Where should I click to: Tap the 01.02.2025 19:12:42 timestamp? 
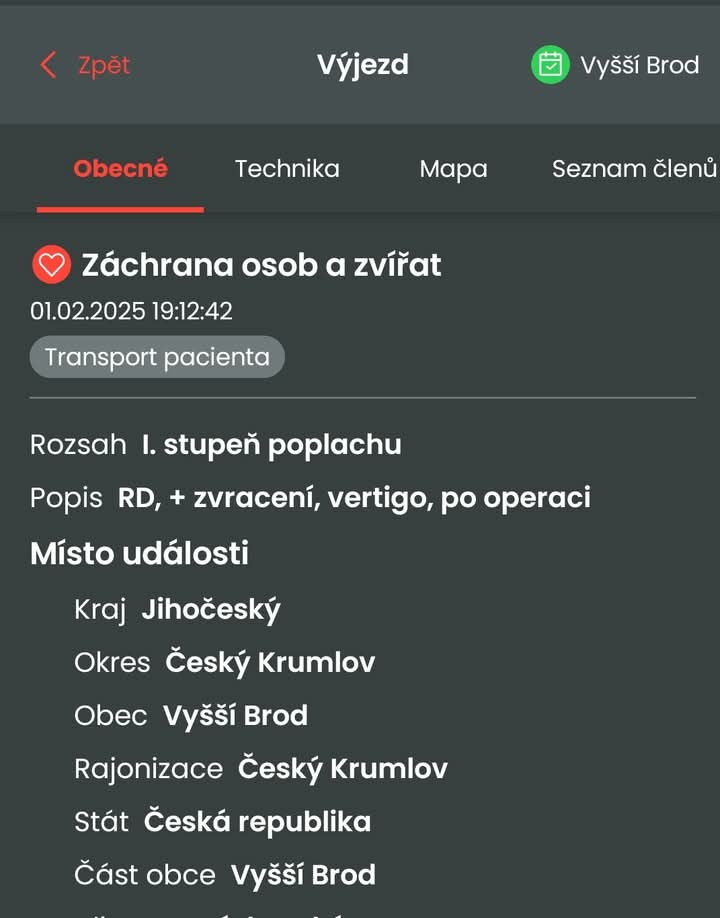point(131,311)
